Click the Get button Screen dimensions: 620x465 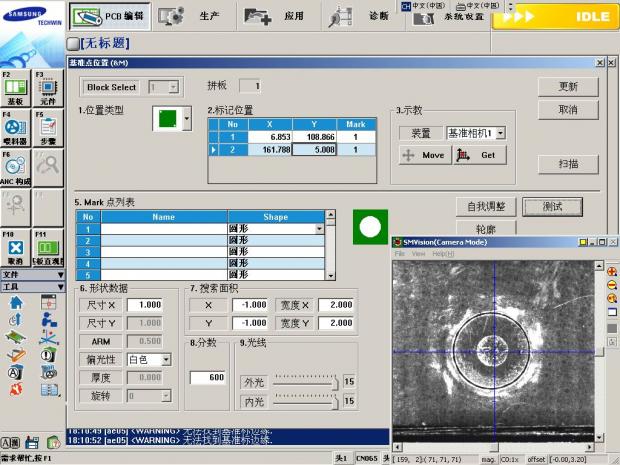click(x=479, y=155)
